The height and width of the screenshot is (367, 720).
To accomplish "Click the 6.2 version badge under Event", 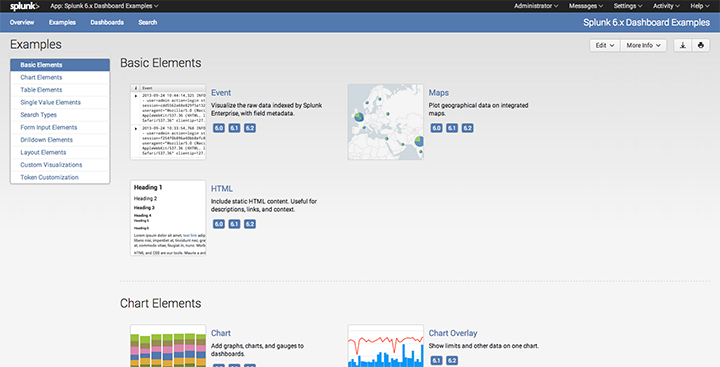I will [250, 128].
